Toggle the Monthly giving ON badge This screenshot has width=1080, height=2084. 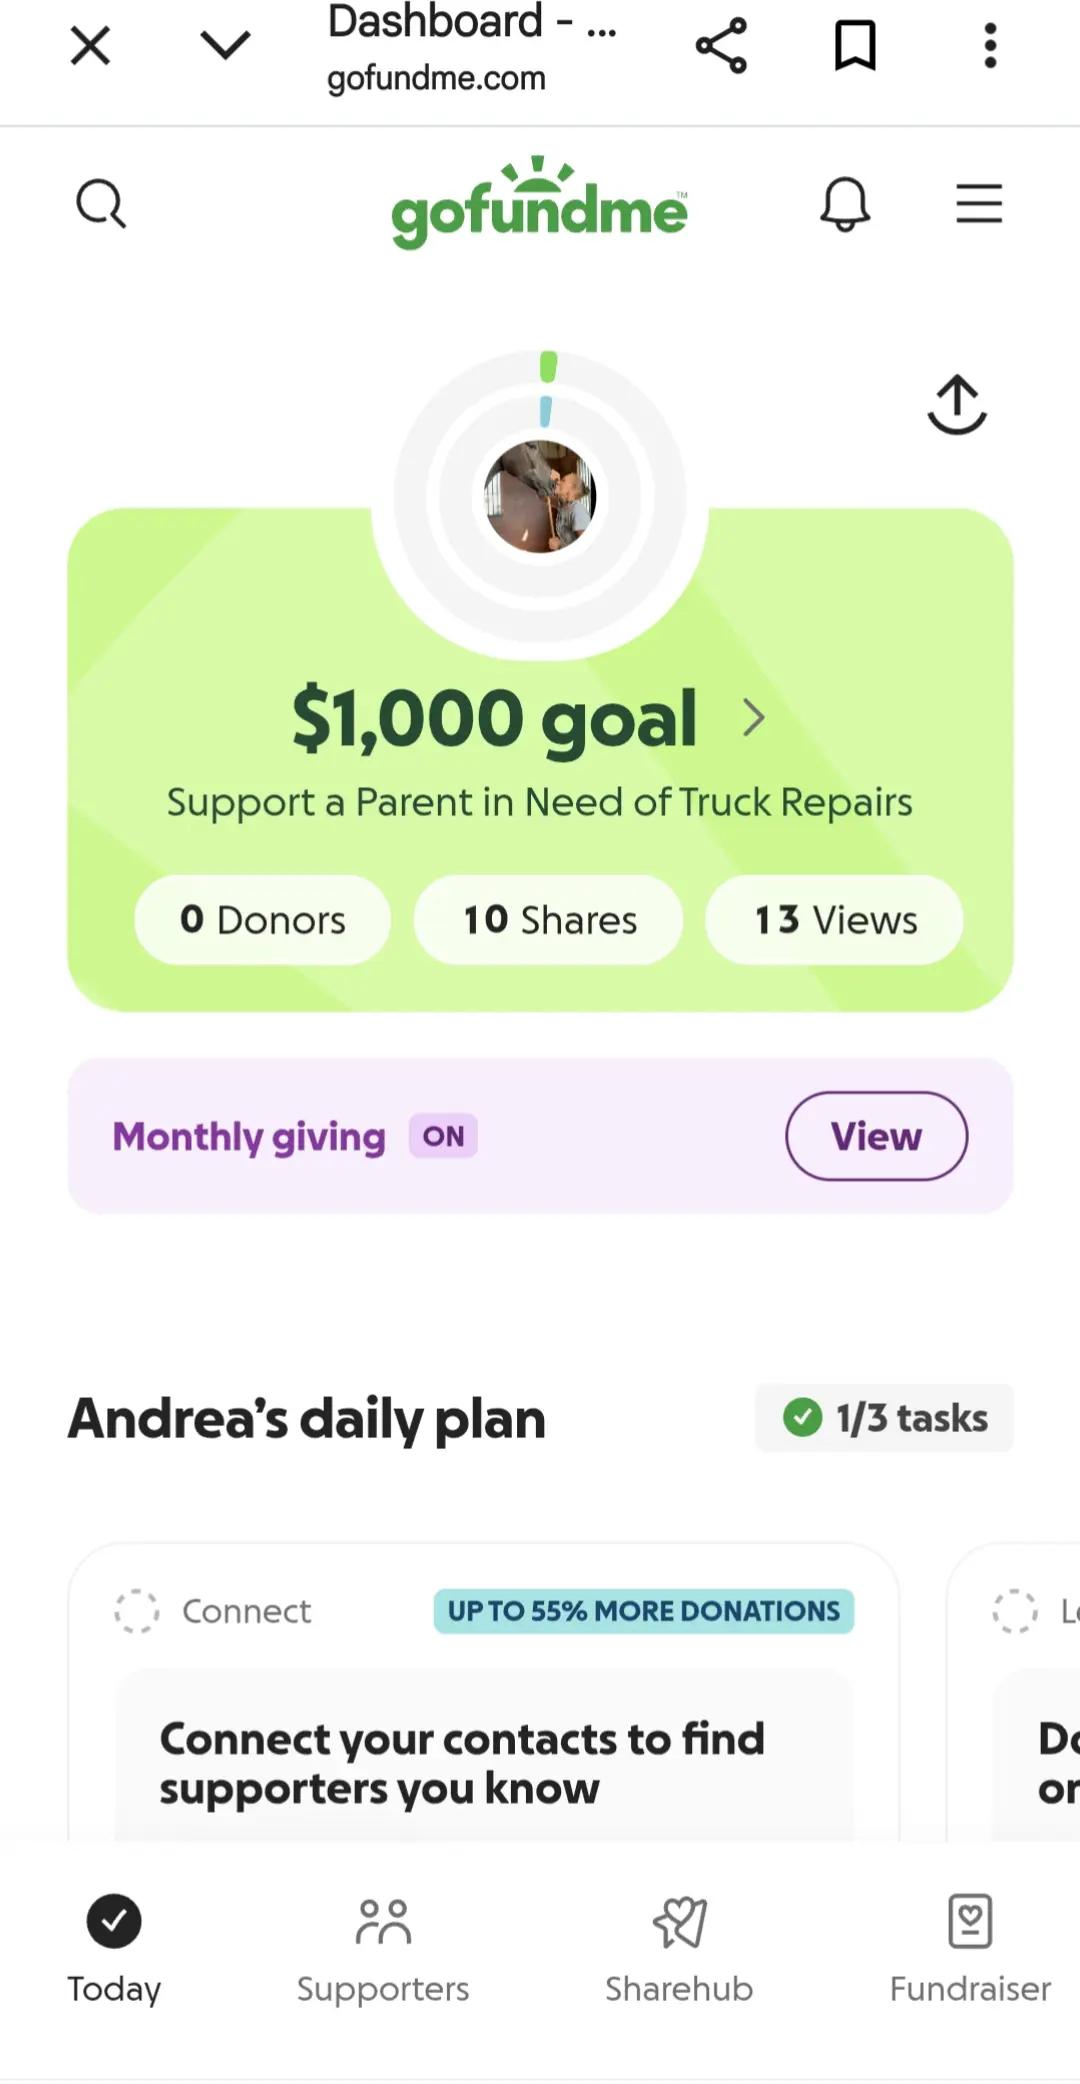(x=443, y=1136)
